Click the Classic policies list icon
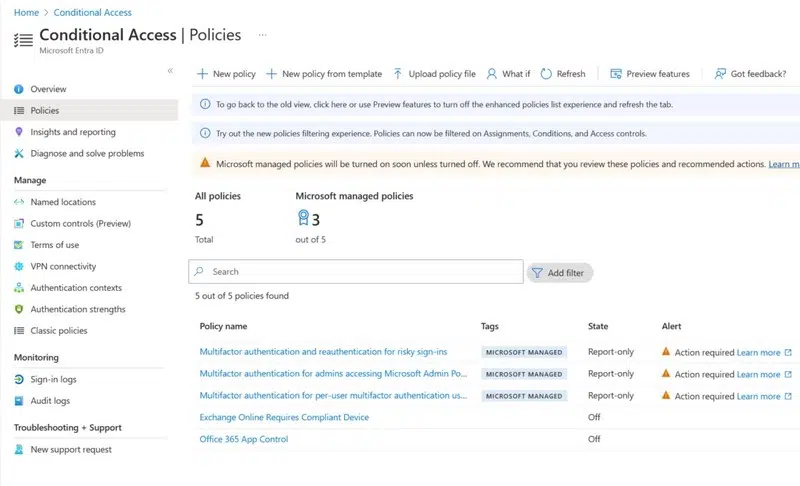 [x=19, y=330]
